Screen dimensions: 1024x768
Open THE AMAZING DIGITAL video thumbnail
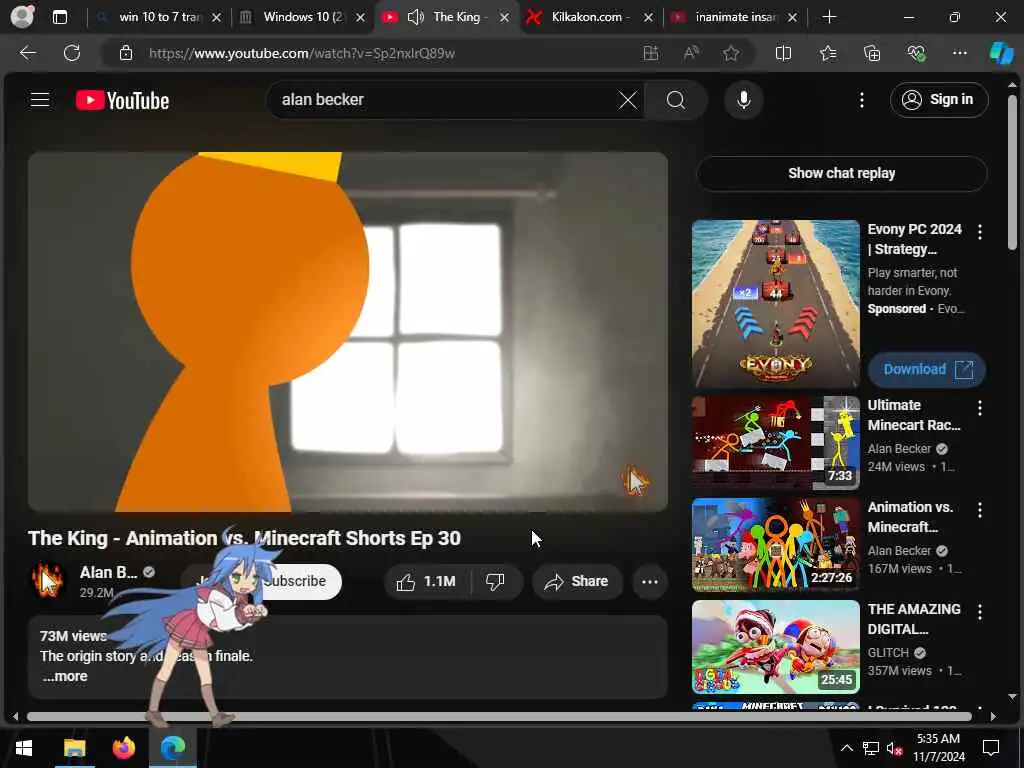[x=775, y=647]
